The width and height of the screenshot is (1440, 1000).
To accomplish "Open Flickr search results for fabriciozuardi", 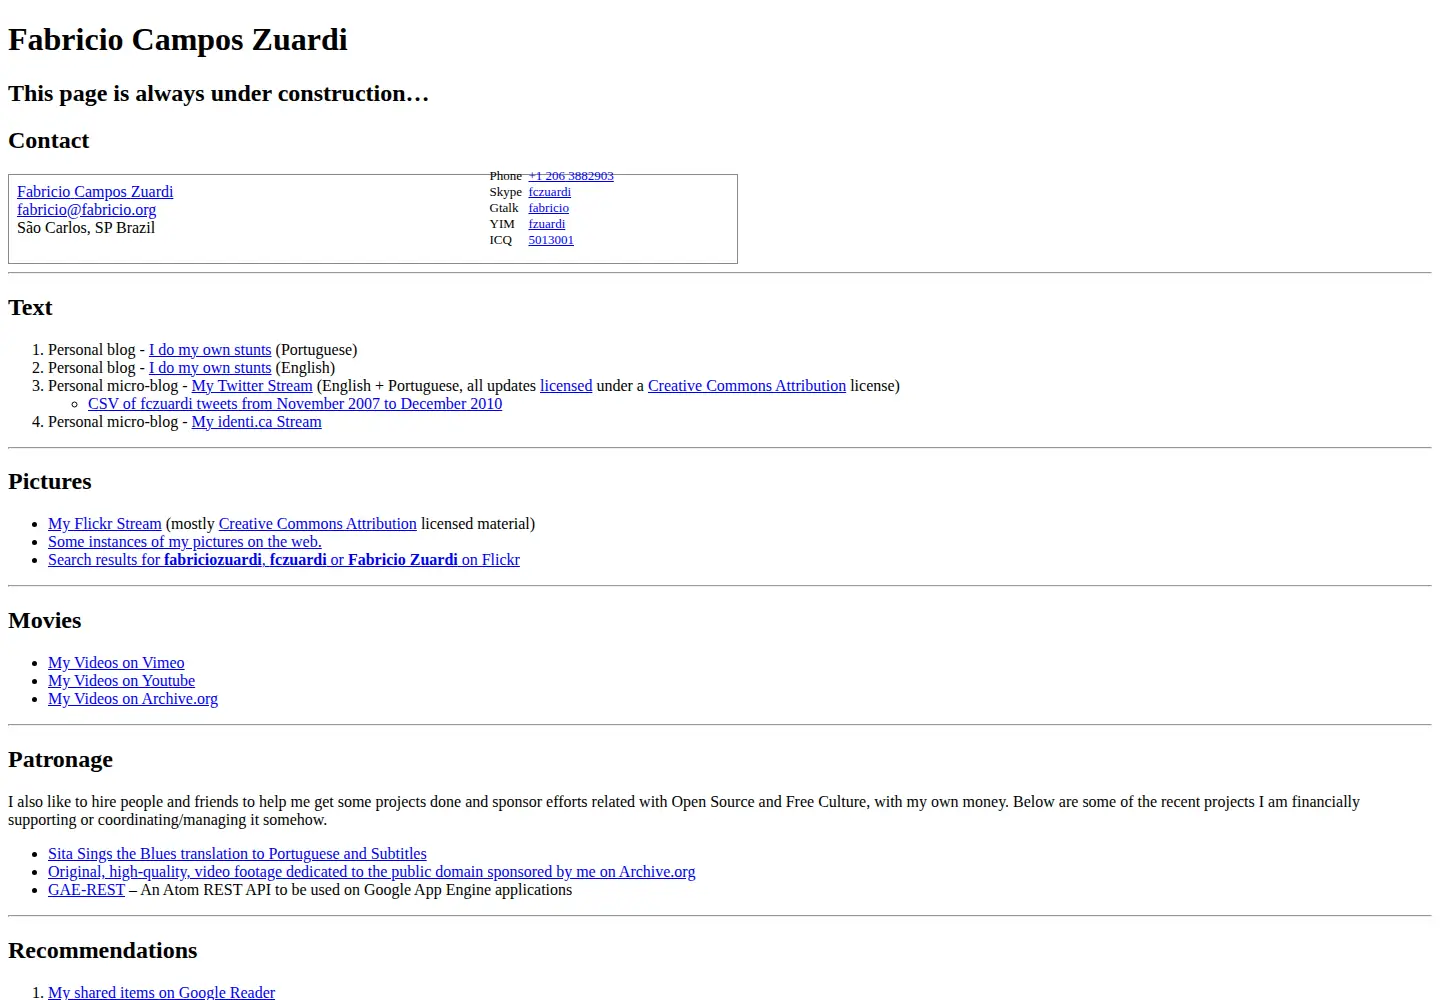I will 284,560.
